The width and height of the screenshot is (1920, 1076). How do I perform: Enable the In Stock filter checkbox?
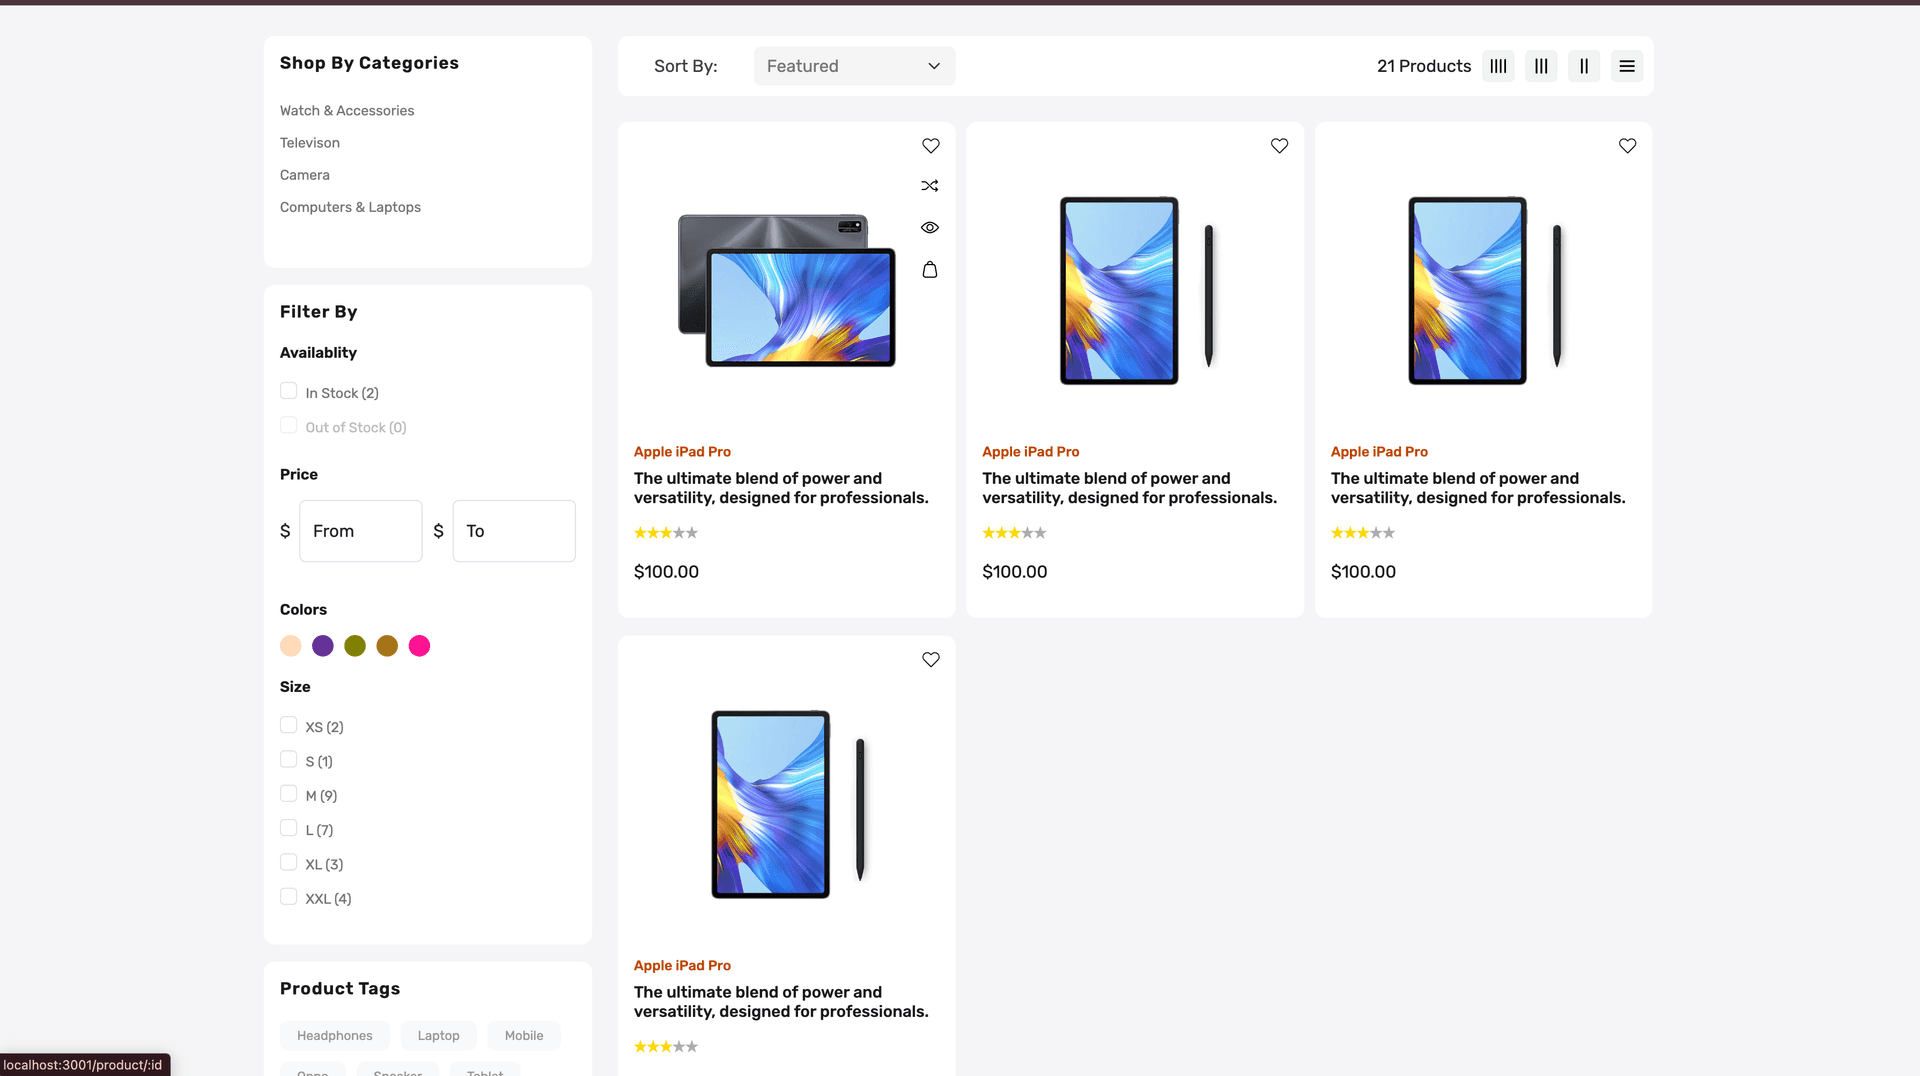pos(289,391)
